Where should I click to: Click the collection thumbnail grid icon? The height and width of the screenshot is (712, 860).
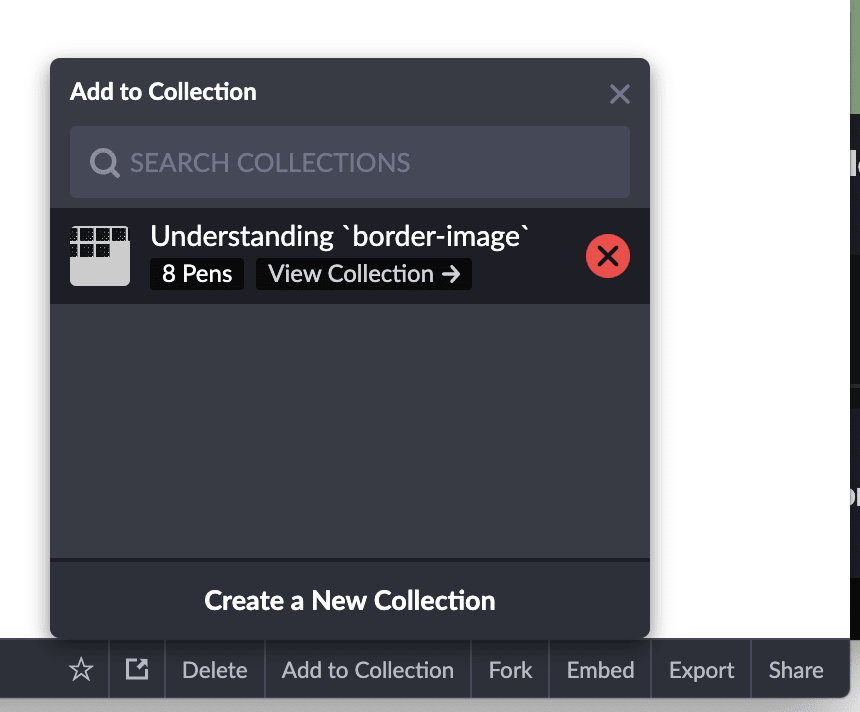(100, 256)
